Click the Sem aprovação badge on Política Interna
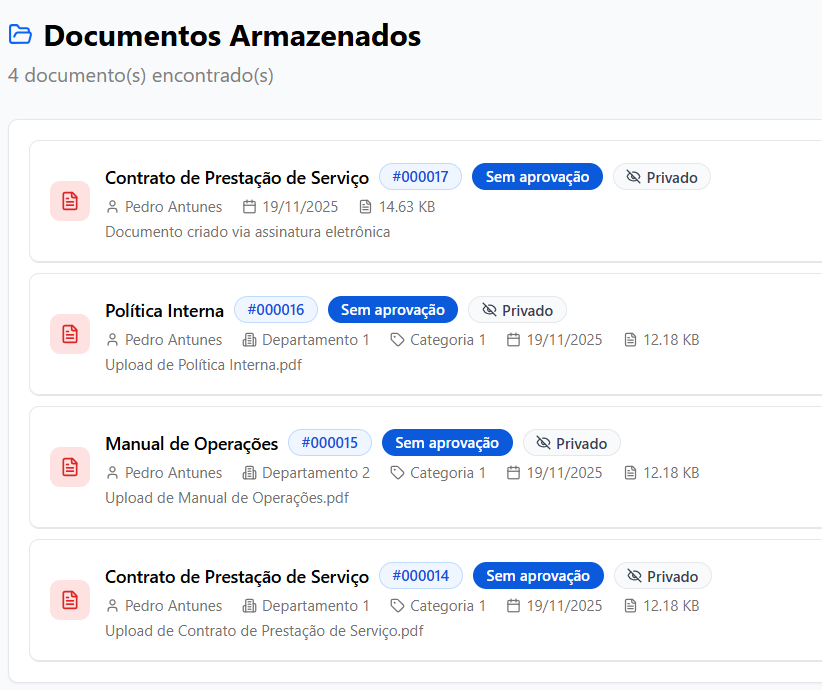 coord(392,309)
